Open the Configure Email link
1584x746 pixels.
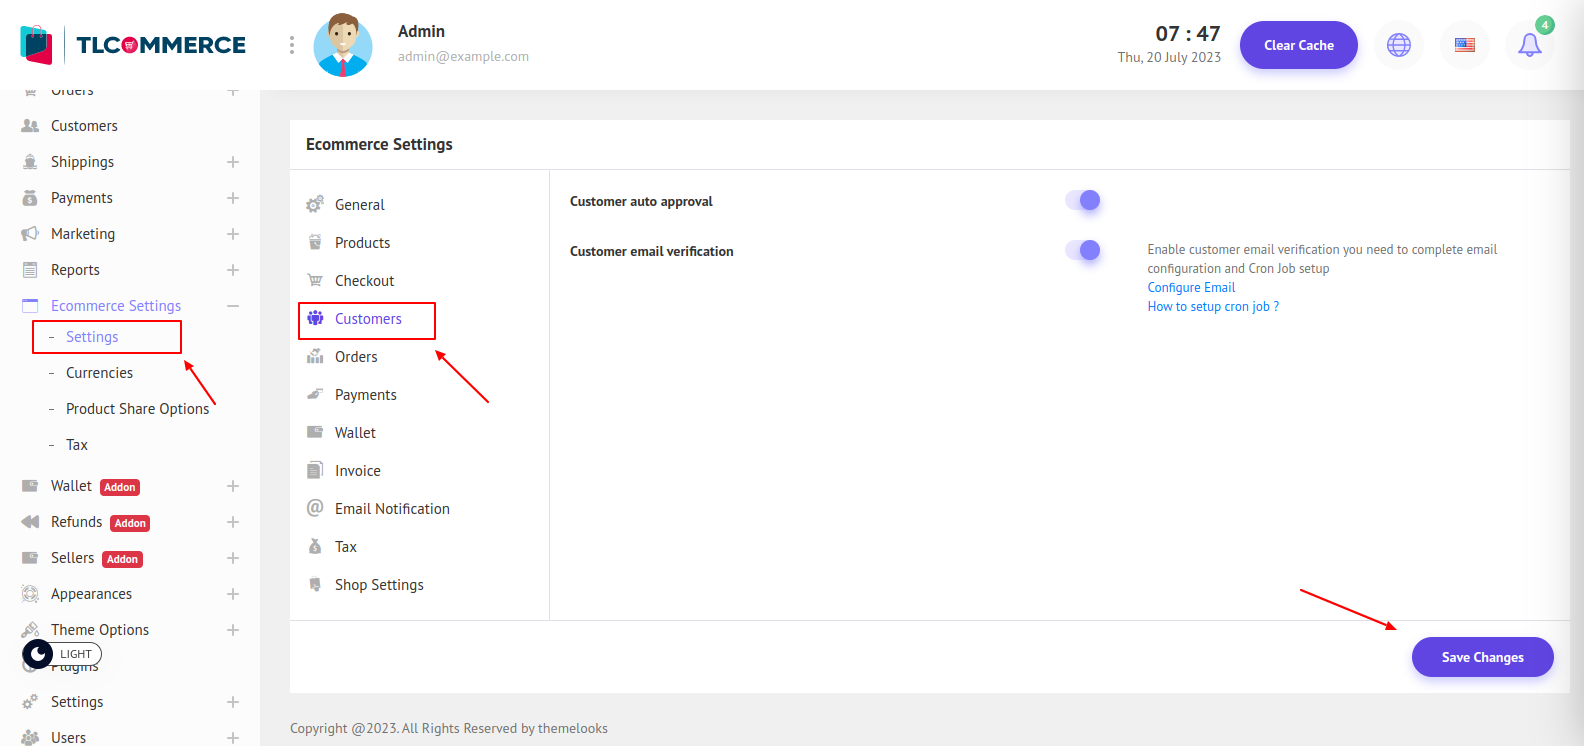[x=1191, y=287]
